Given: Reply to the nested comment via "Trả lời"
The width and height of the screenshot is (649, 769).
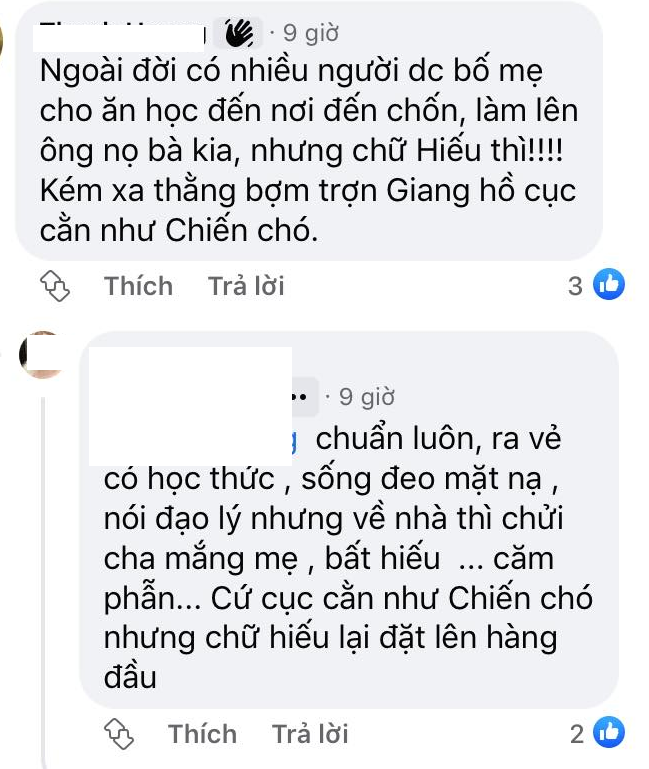Looking at the screenshot, I should click(x=310, y=734).
